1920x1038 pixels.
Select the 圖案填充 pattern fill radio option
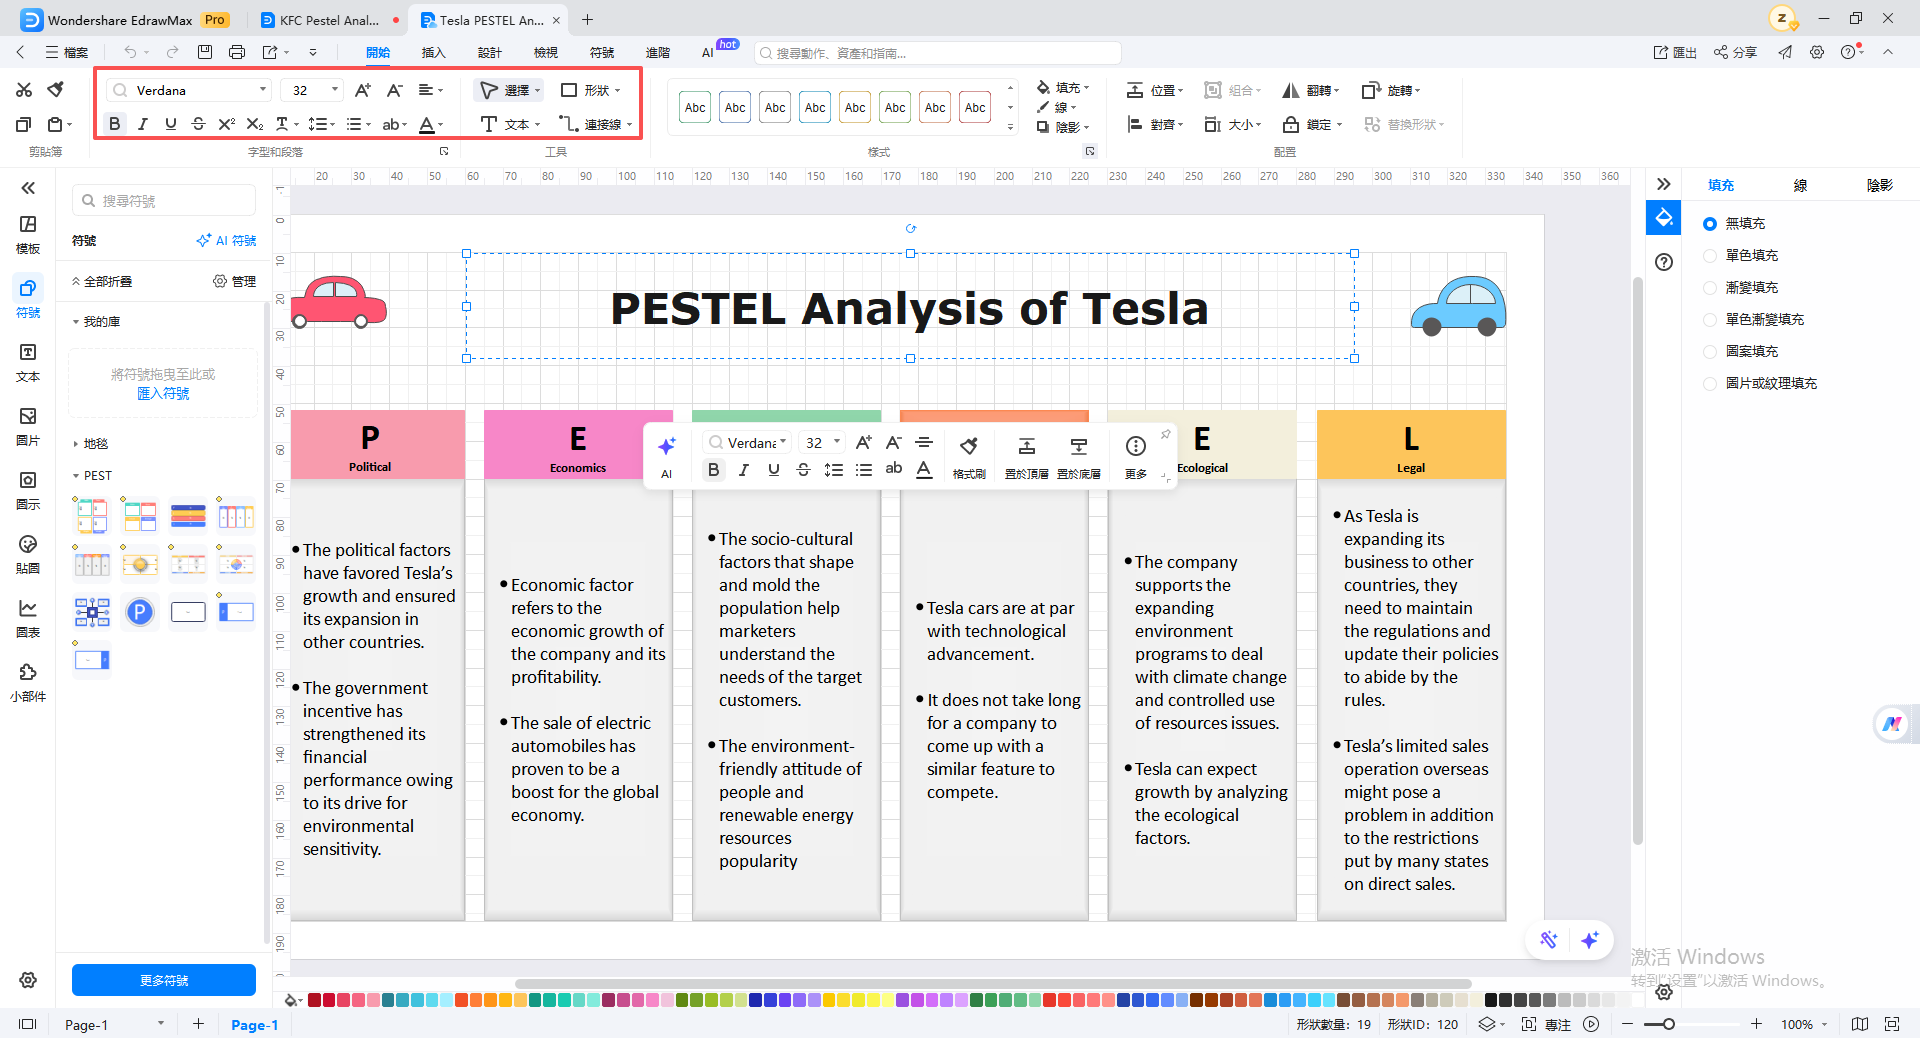pos(1710,352)
